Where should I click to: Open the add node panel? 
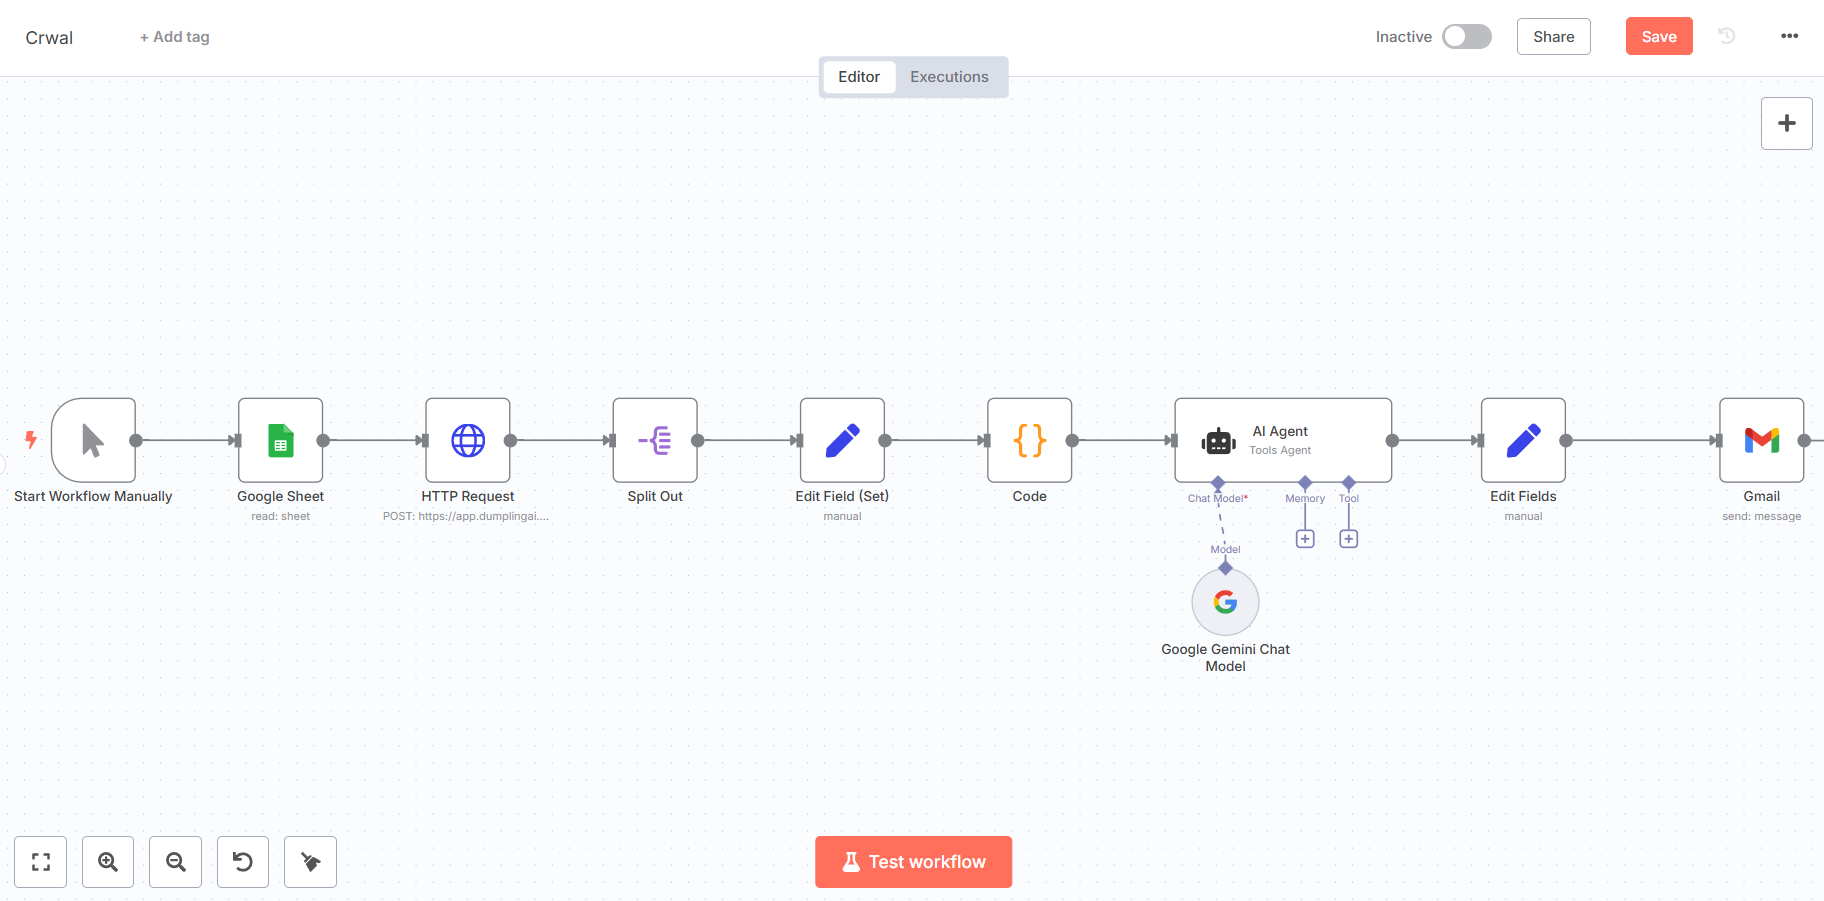pyautogui.click(x=1787, y=123)
